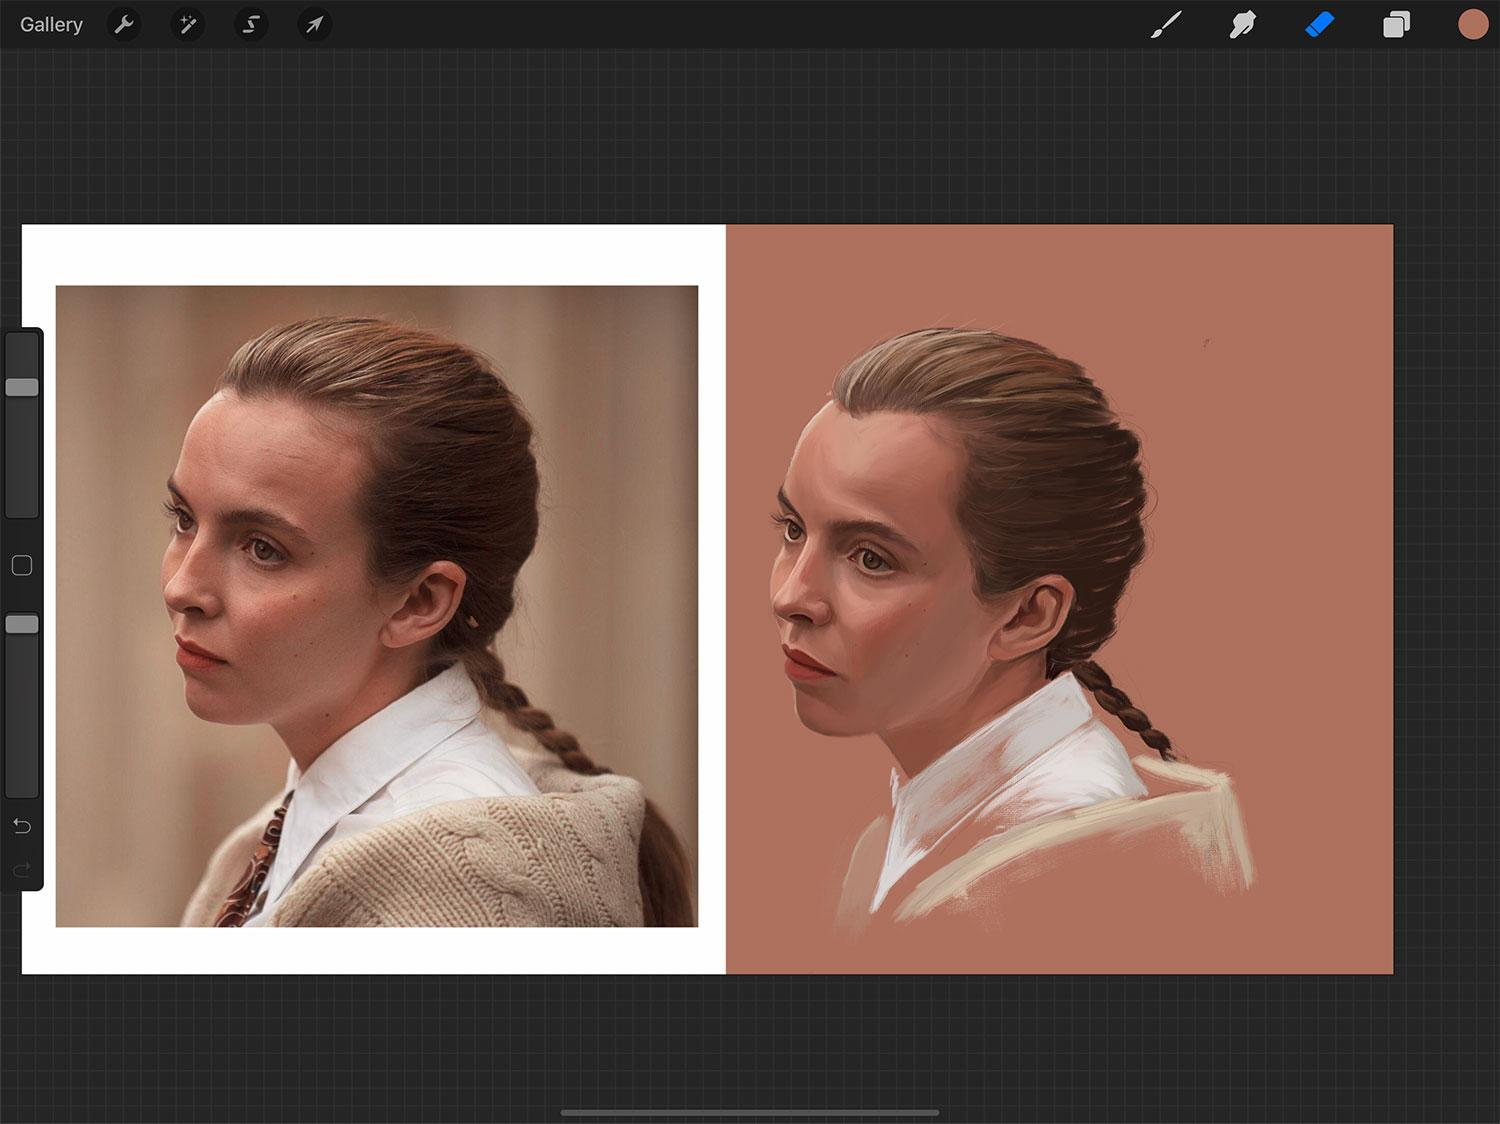The width and height of the screenshot is (1500, 1124).
Task: Open the Actions wrench menu
Action: 124,25
